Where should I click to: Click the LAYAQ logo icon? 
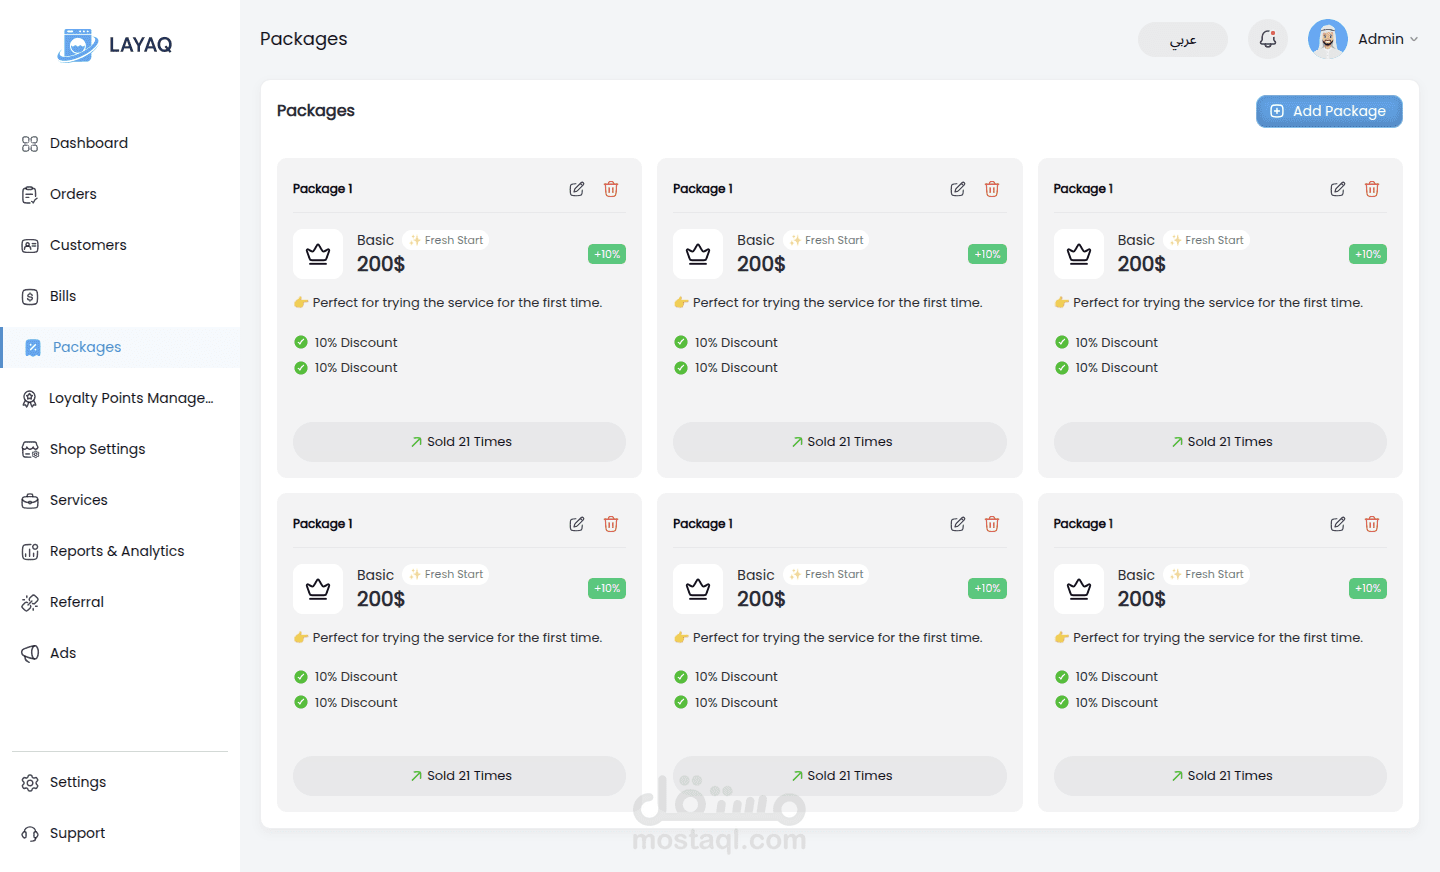coord(77,45)
